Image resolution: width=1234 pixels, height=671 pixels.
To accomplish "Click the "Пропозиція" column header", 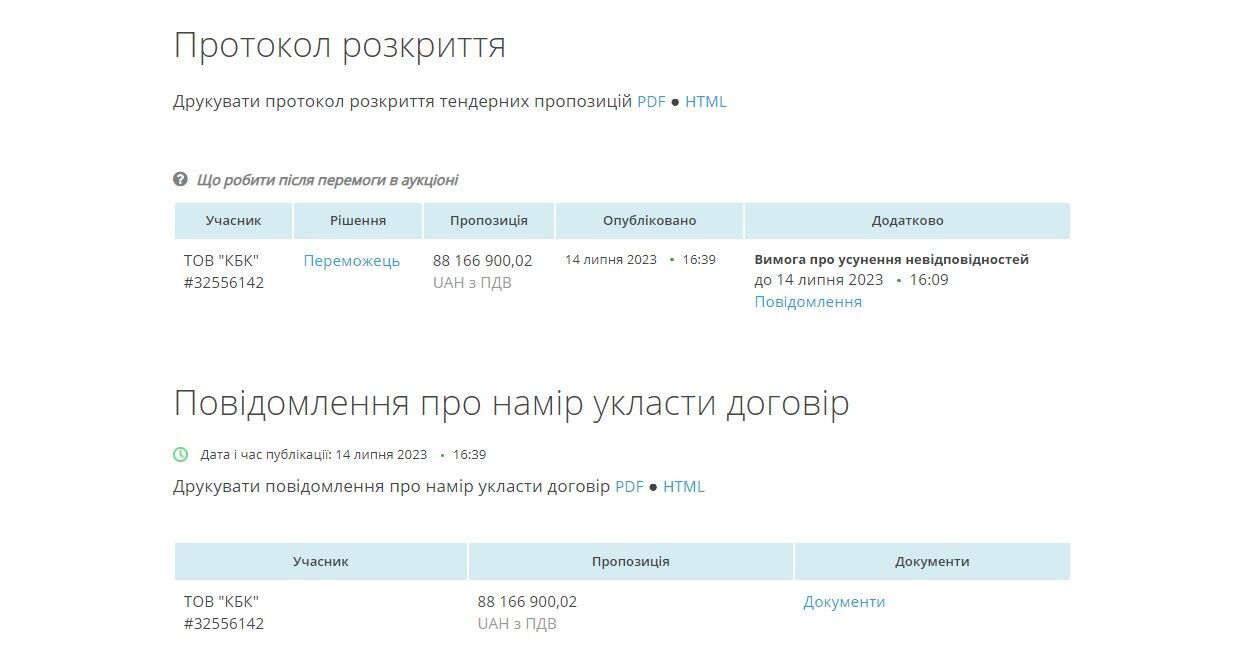I will coord(487,220).
